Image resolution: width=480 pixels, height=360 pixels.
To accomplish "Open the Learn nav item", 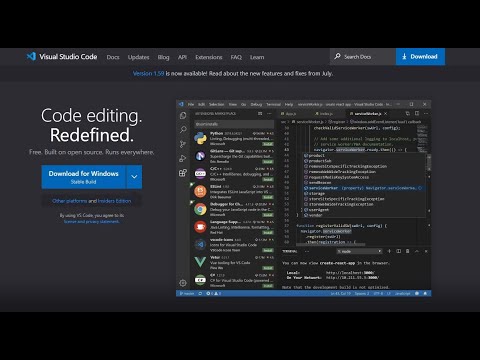I will [257, 57].
